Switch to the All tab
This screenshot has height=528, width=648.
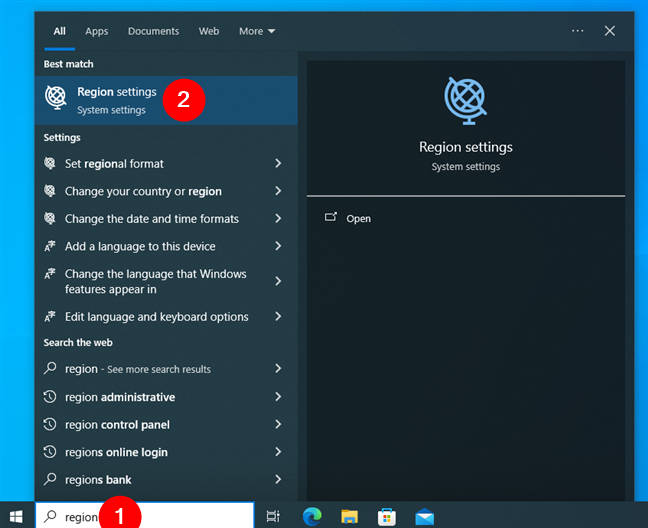60,31
